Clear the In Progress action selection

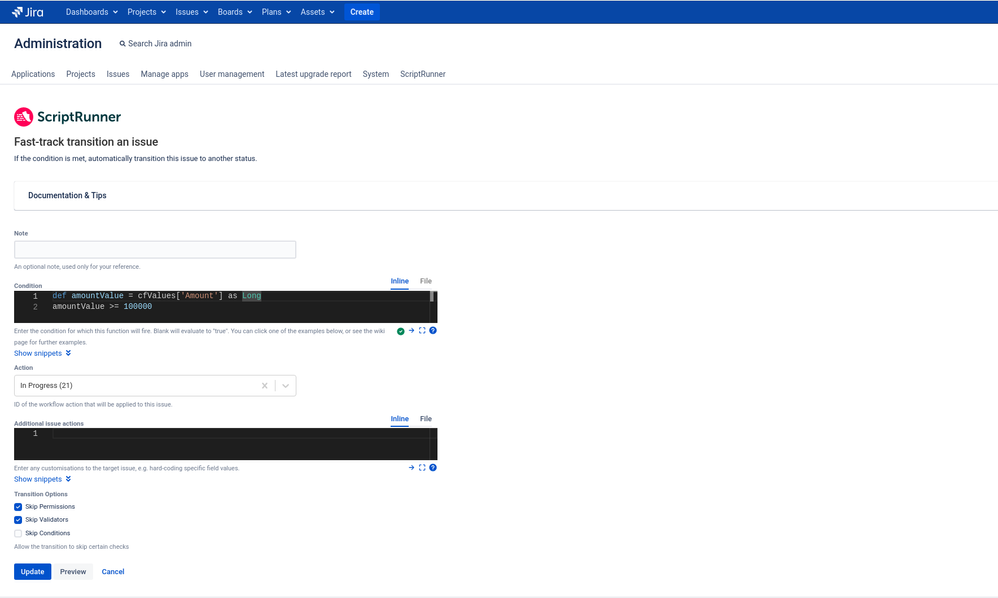coord(265,386)
